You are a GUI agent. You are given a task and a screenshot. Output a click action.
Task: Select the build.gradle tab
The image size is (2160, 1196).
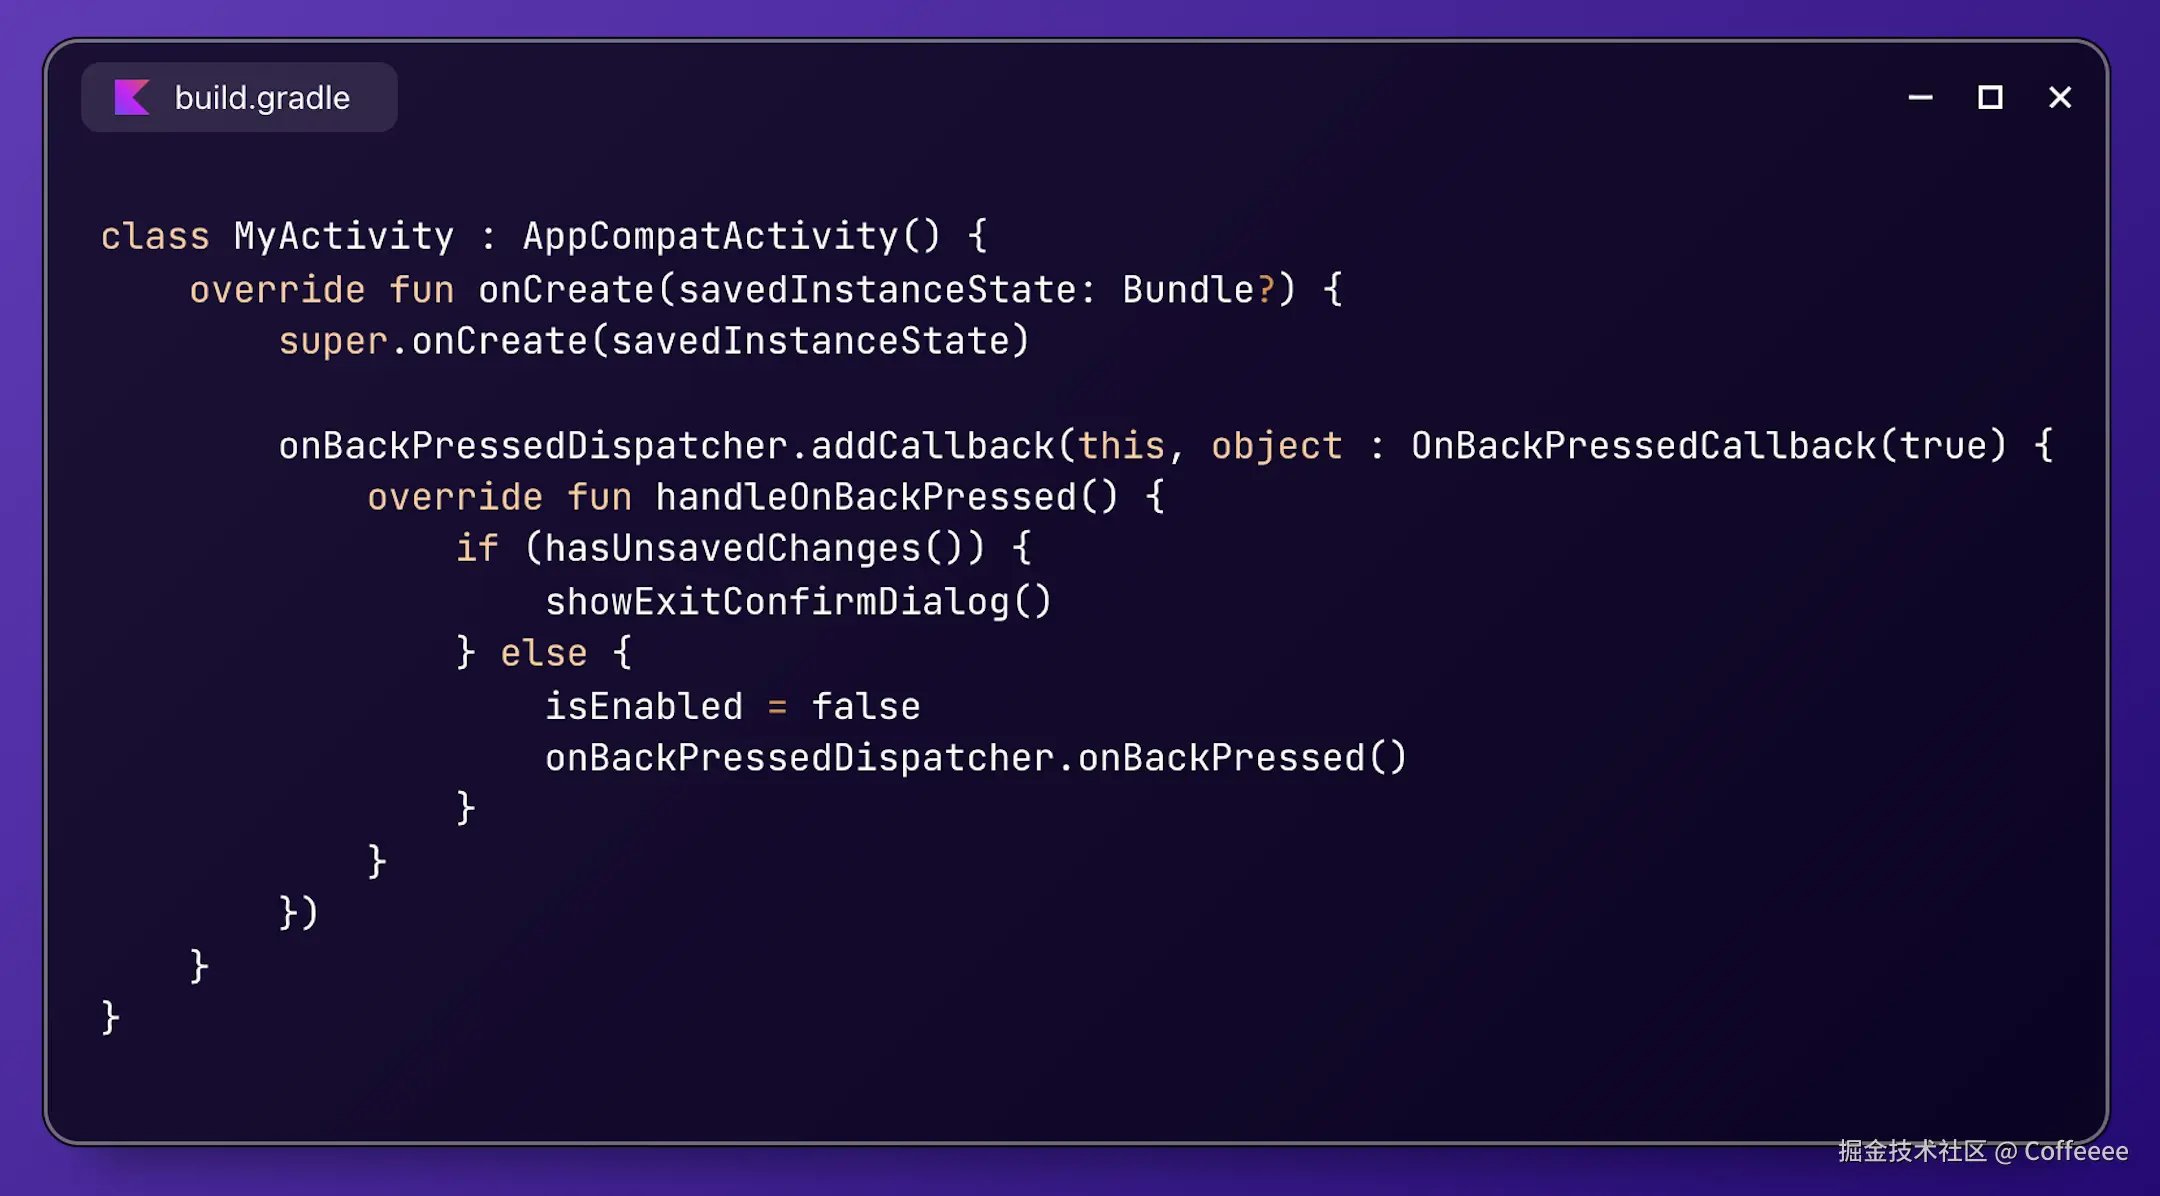point(239,97)
